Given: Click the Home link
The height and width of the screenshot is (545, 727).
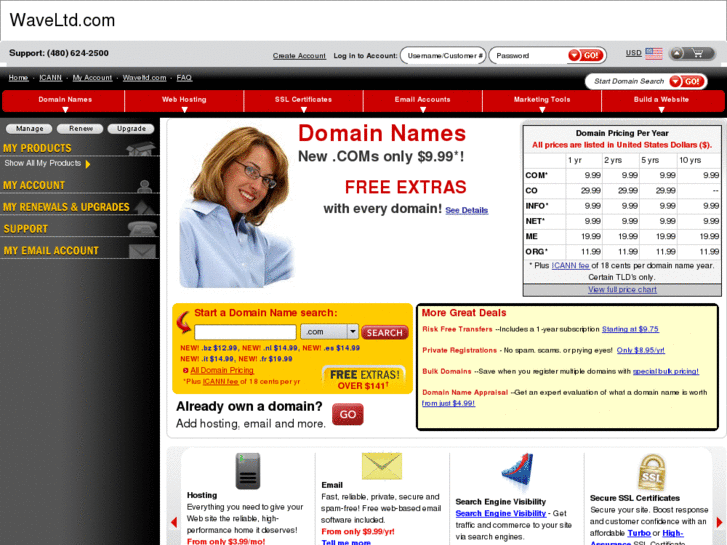Looking at the screenshot, I should [x=19, y=78].
